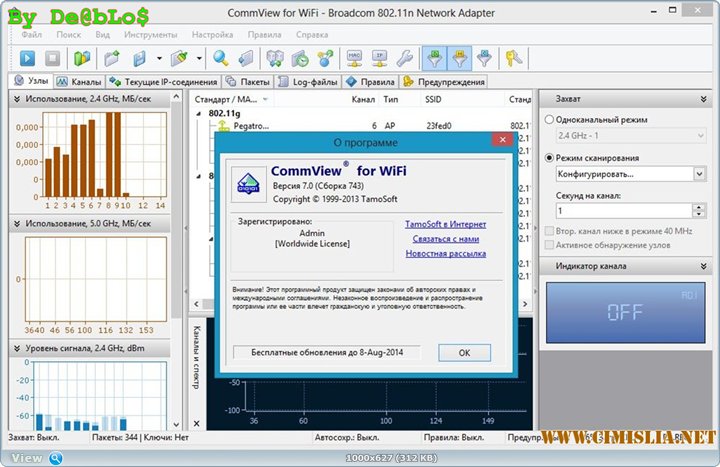The width and height of the screenshot is (720, 467).
Task: Close the Channels and spectrum side panel
Action: coord(197,423)
